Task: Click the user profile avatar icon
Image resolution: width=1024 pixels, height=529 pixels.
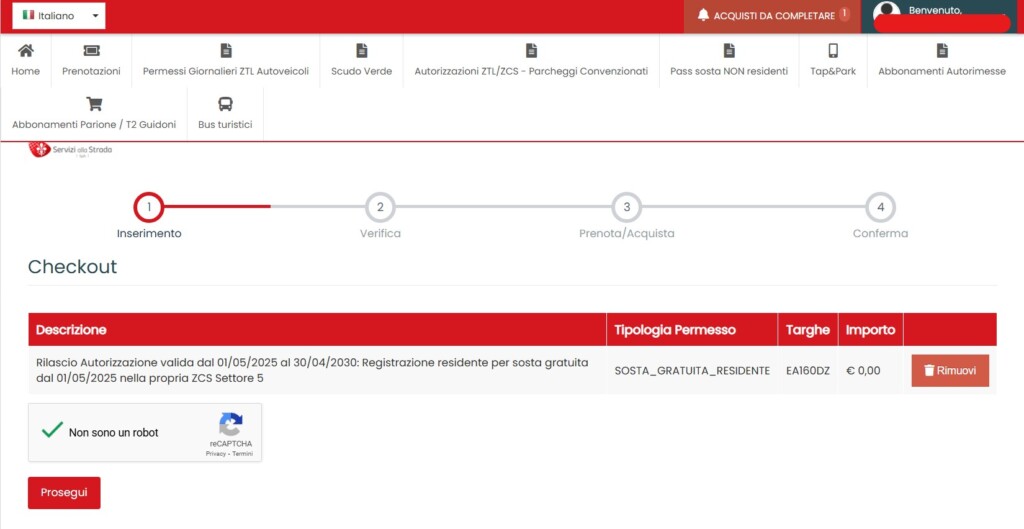Action: tap(886, 14)
